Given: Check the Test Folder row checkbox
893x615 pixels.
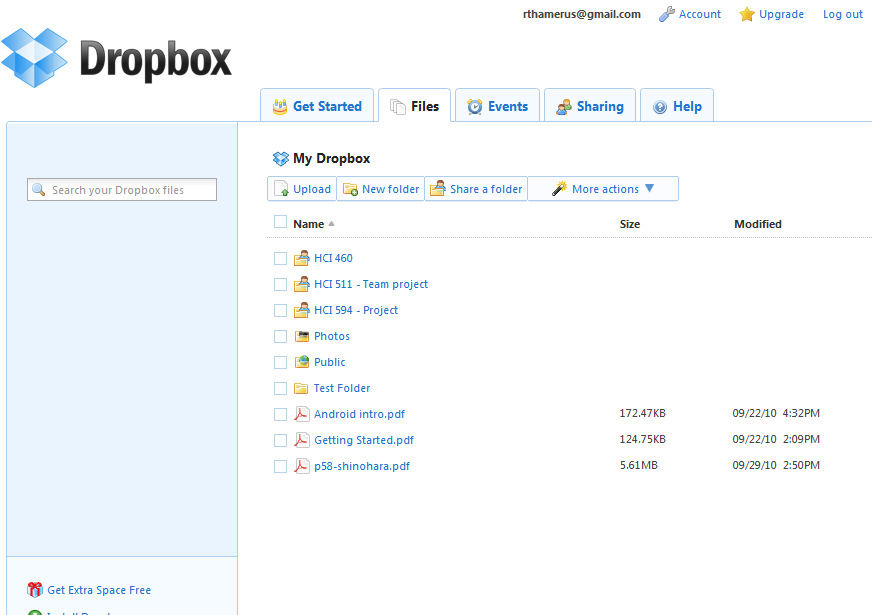Looking at the screenshot, I should [x=280, y=388].
